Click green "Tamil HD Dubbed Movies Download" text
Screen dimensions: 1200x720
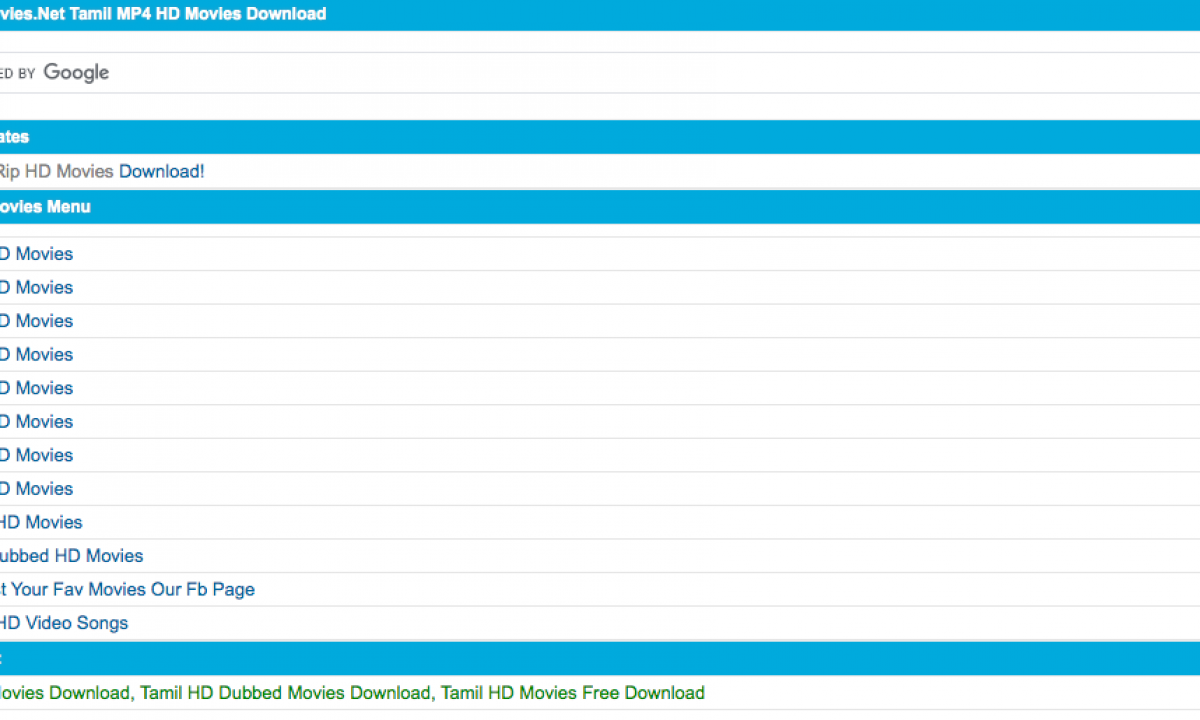tap(285, 692)
